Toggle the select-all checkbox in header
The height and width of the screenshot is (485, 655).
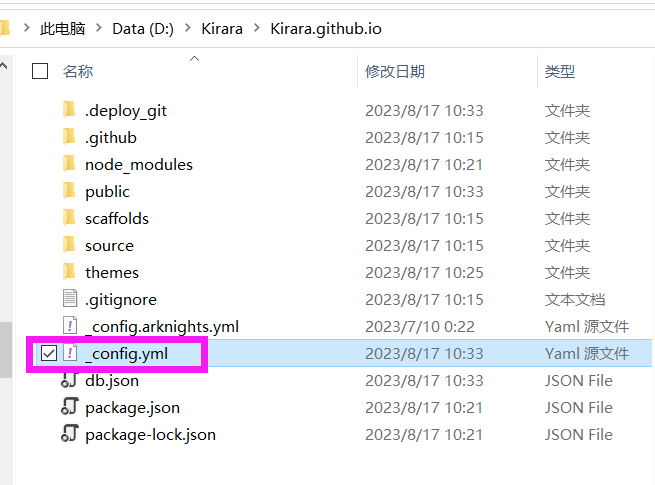coord(40,71)
